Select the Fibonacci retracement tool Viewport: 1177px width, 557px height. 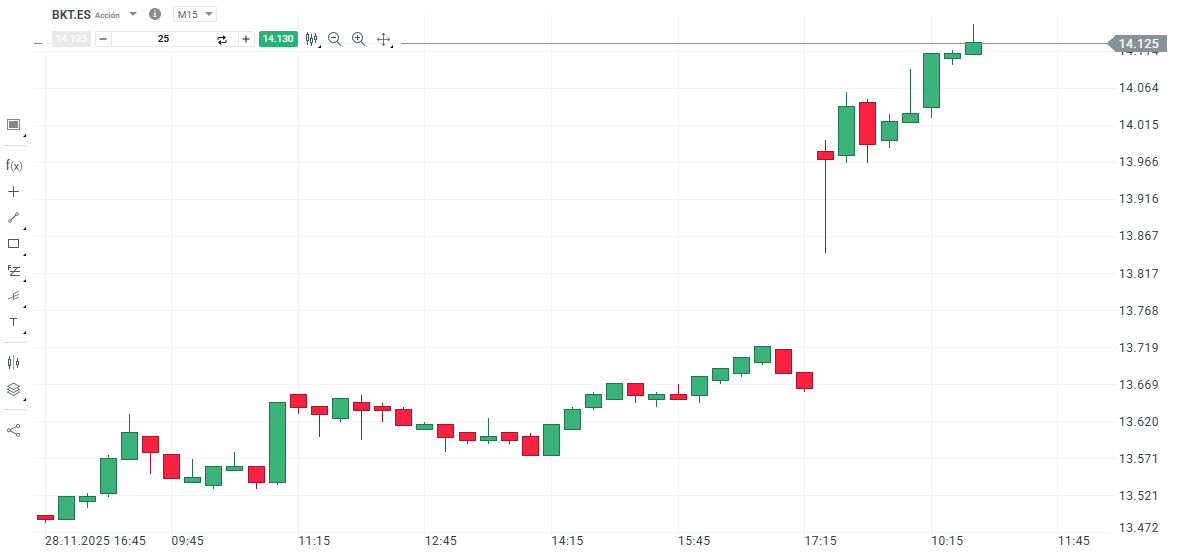[x=14, y=270]
